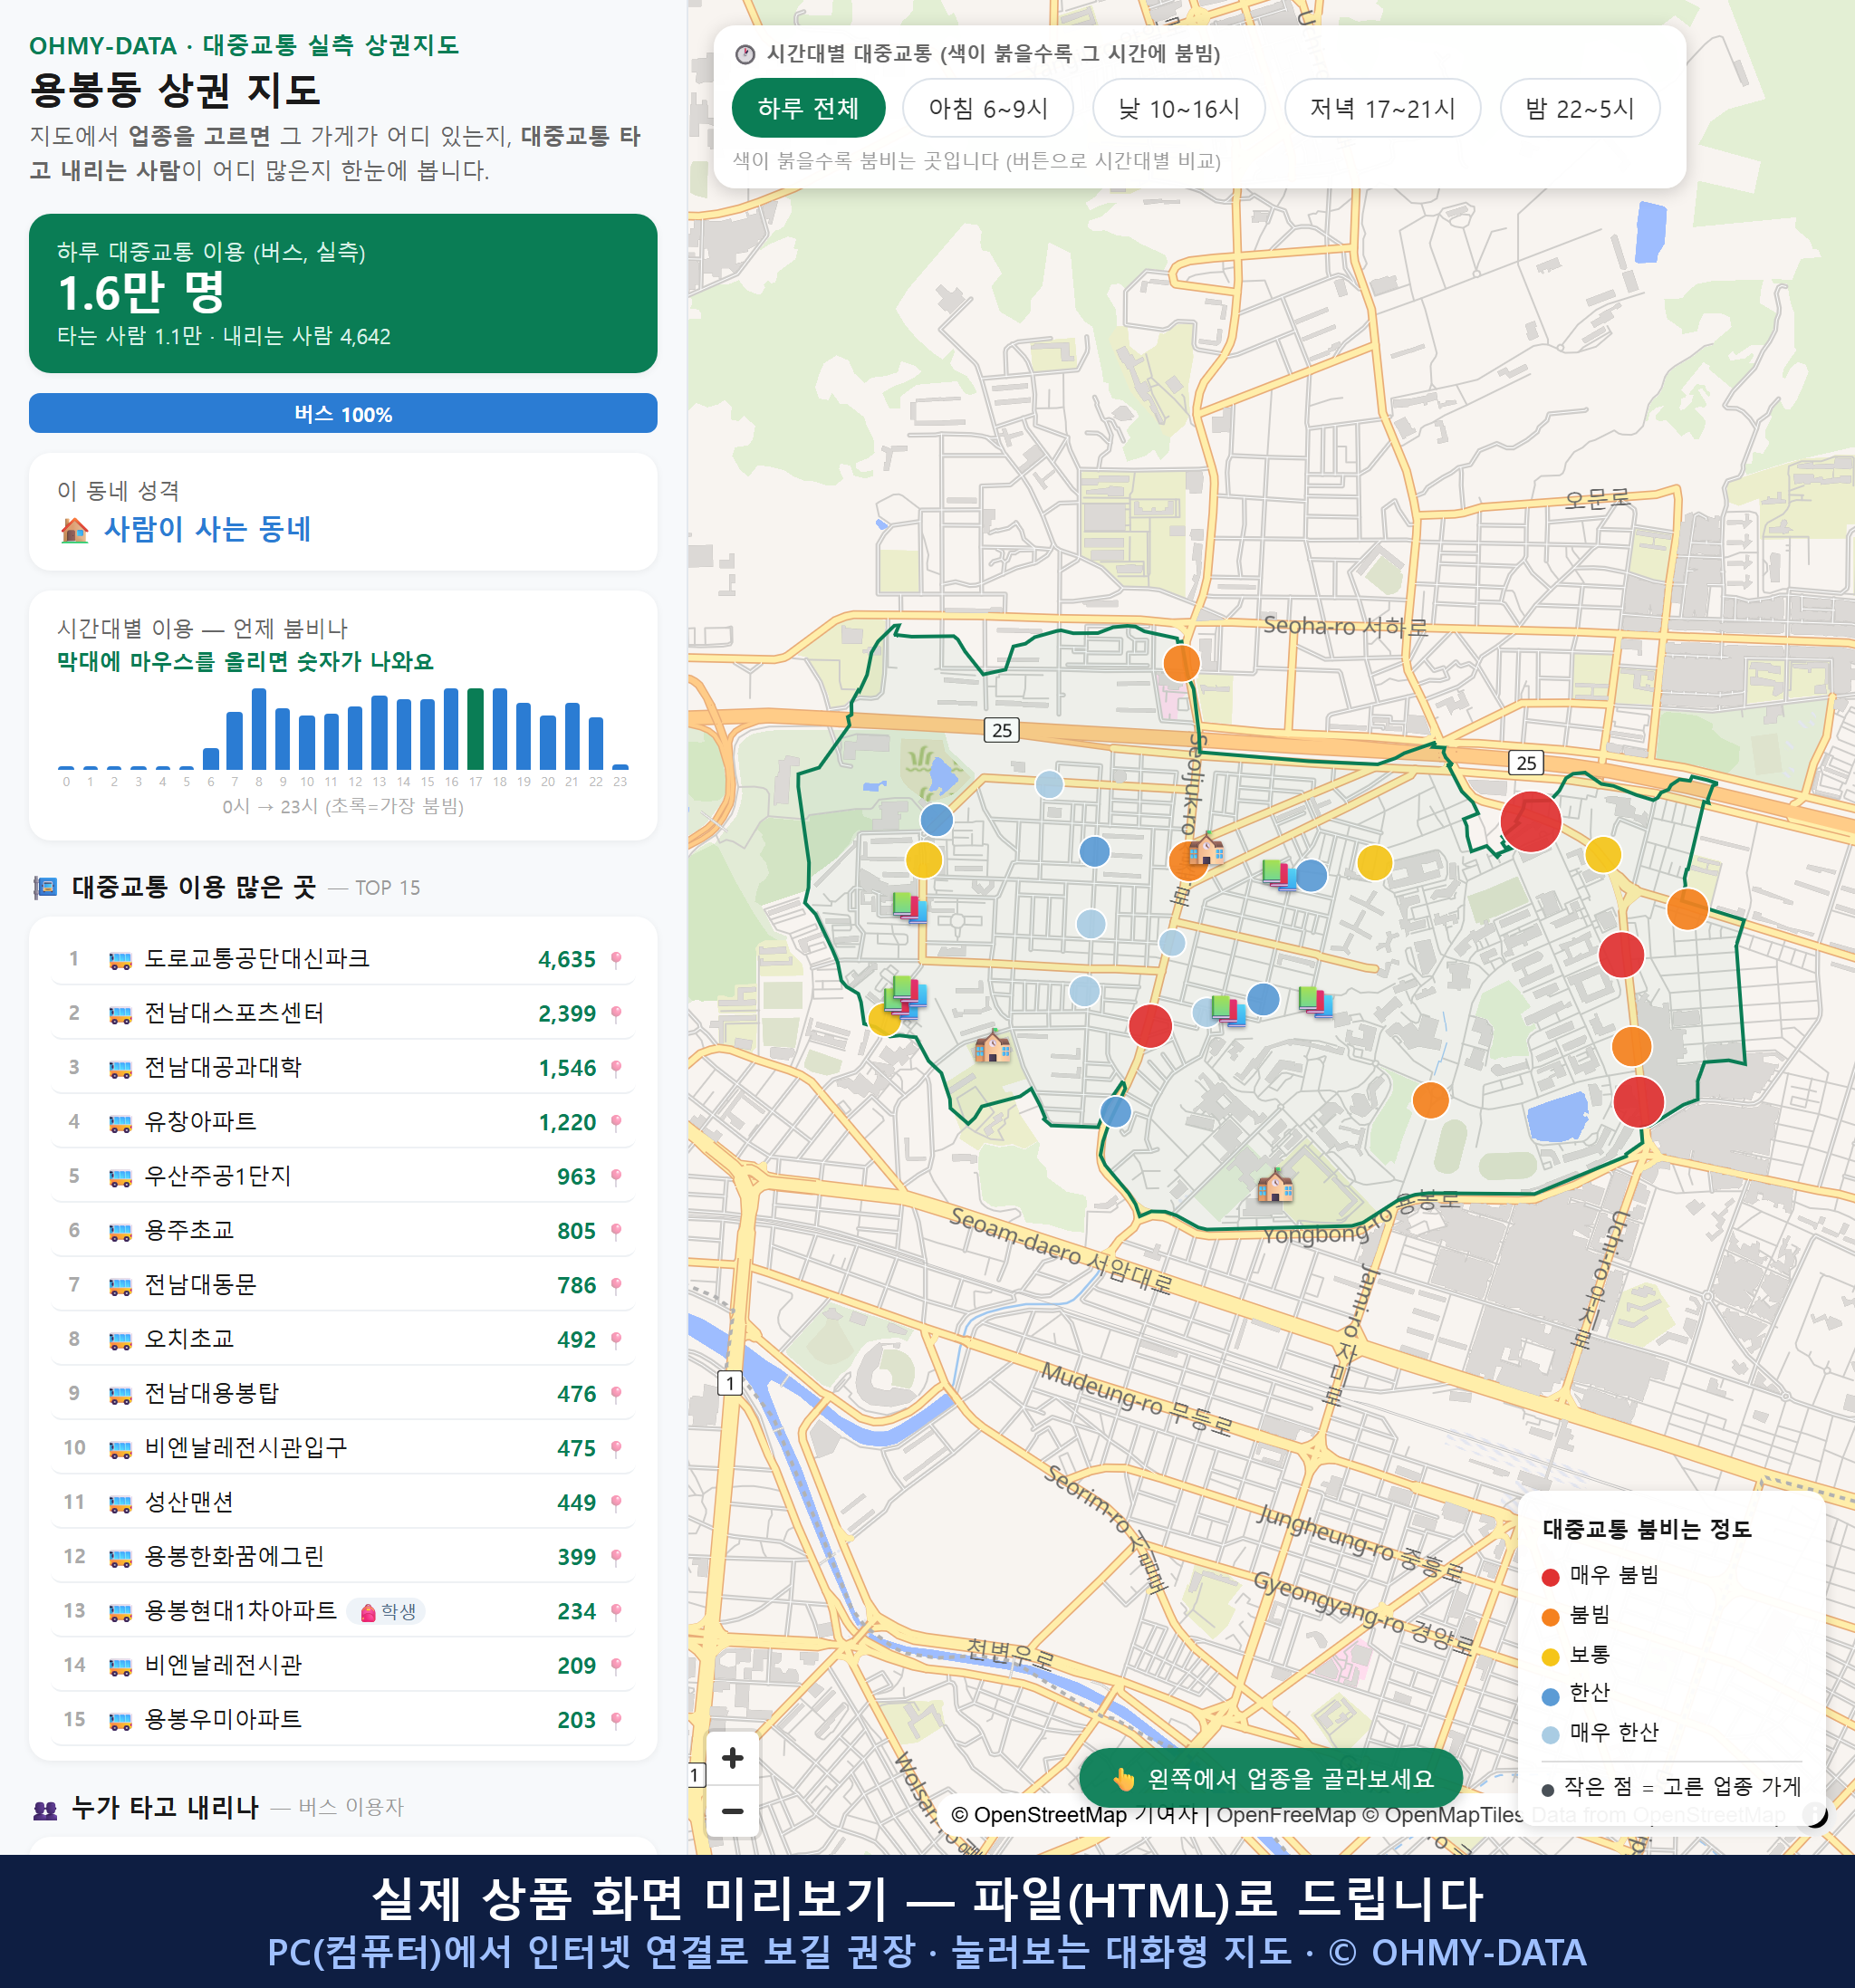Select the green 17시 peak bar

click(476, 728)
